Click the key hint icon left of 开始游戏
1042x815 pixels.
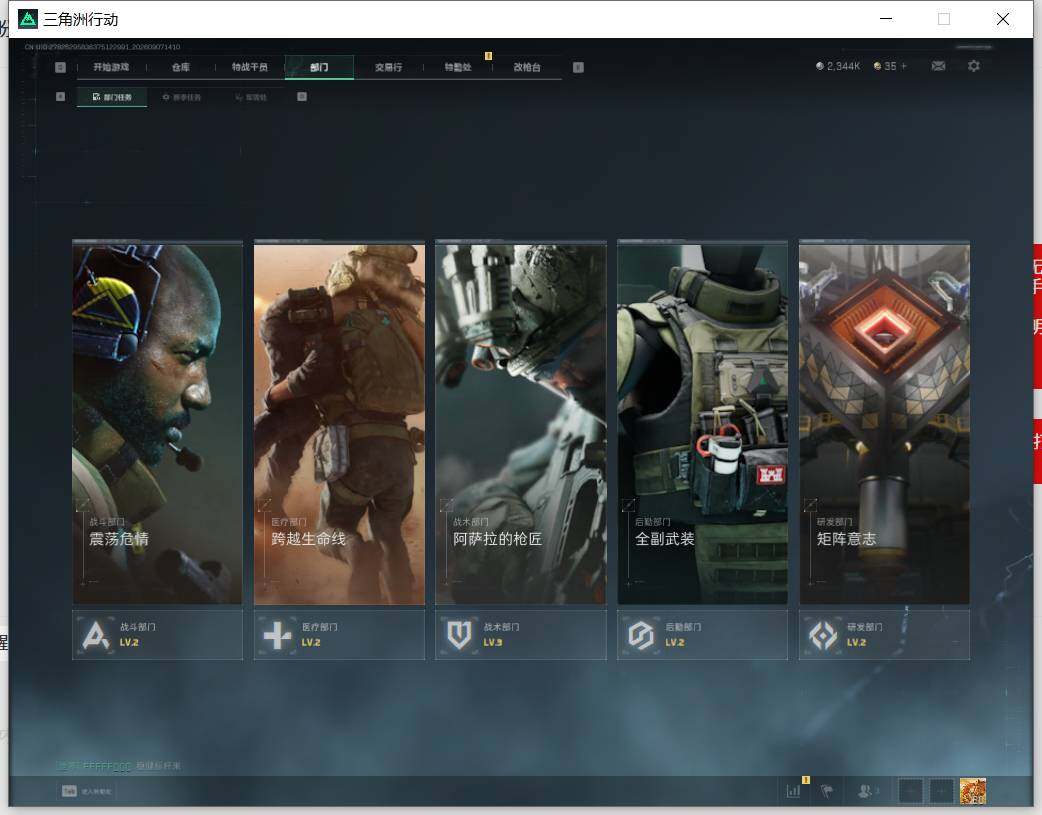[x=60, y=67]
